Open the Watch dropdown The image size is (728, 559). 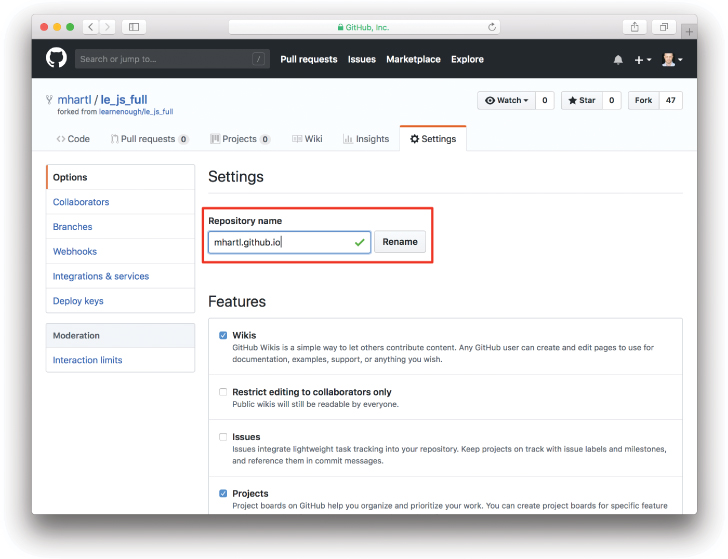506,100
